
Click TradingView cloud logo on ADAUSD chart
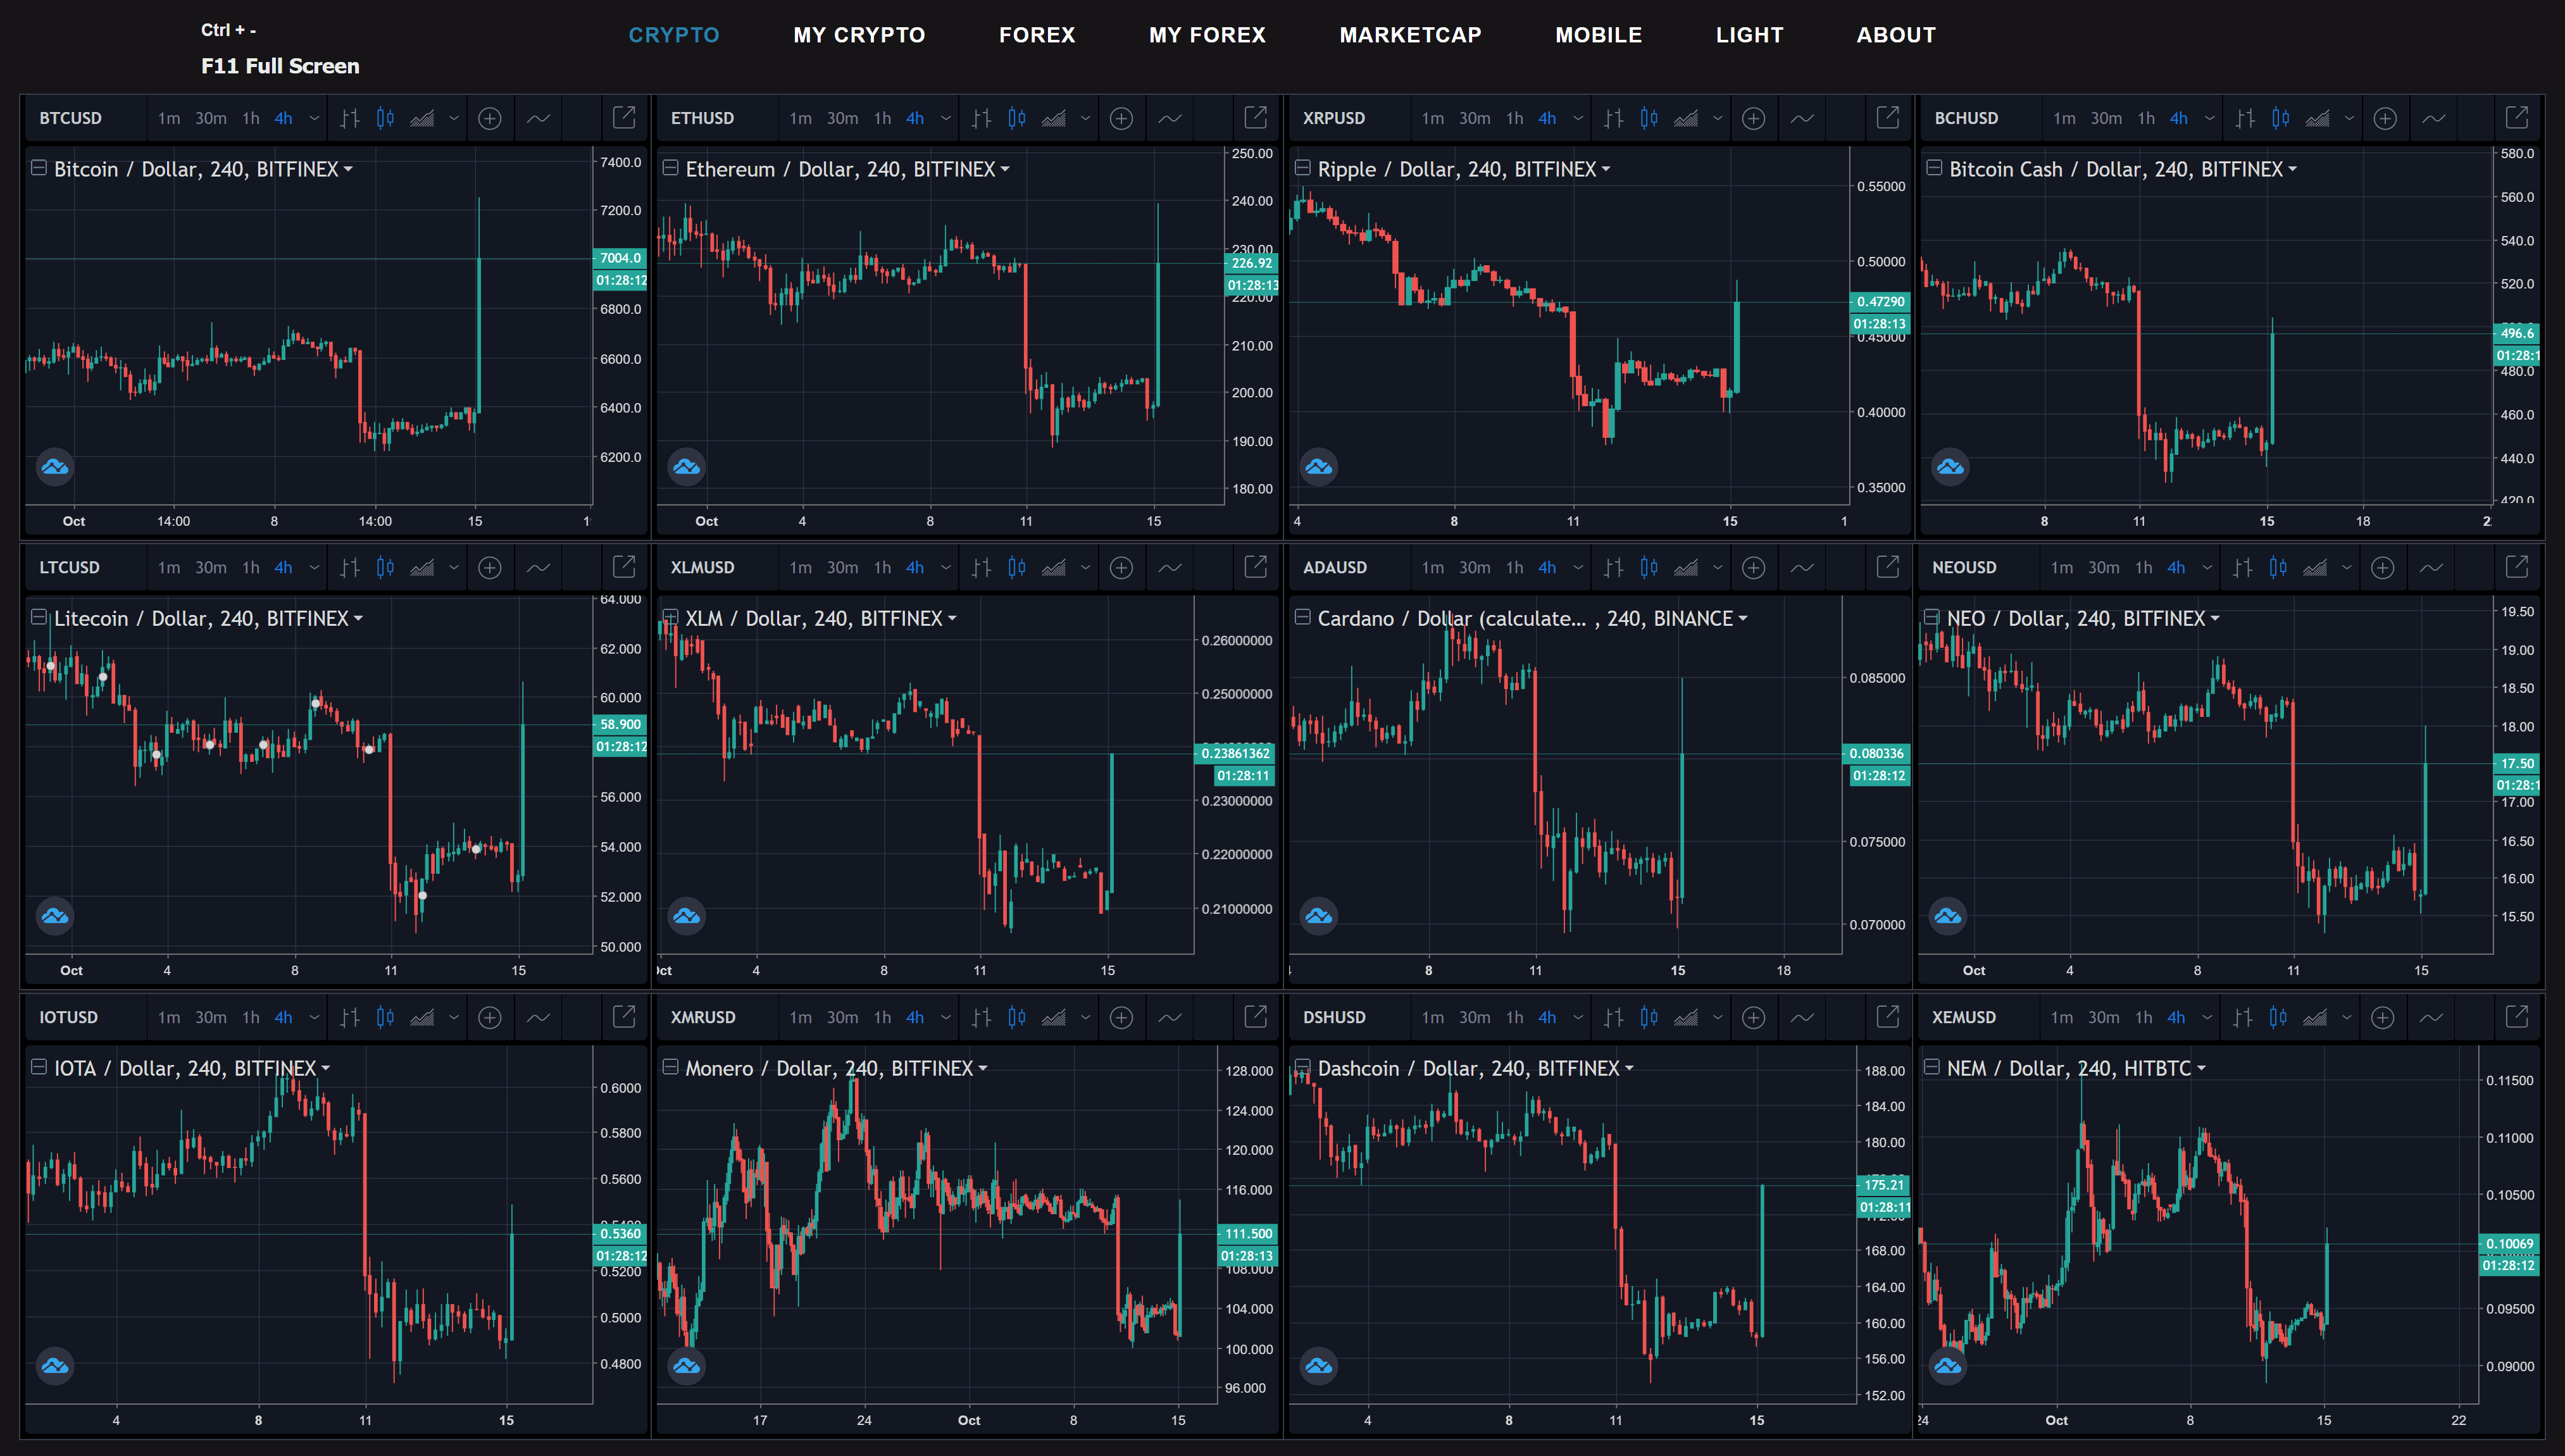[1318, 915]
